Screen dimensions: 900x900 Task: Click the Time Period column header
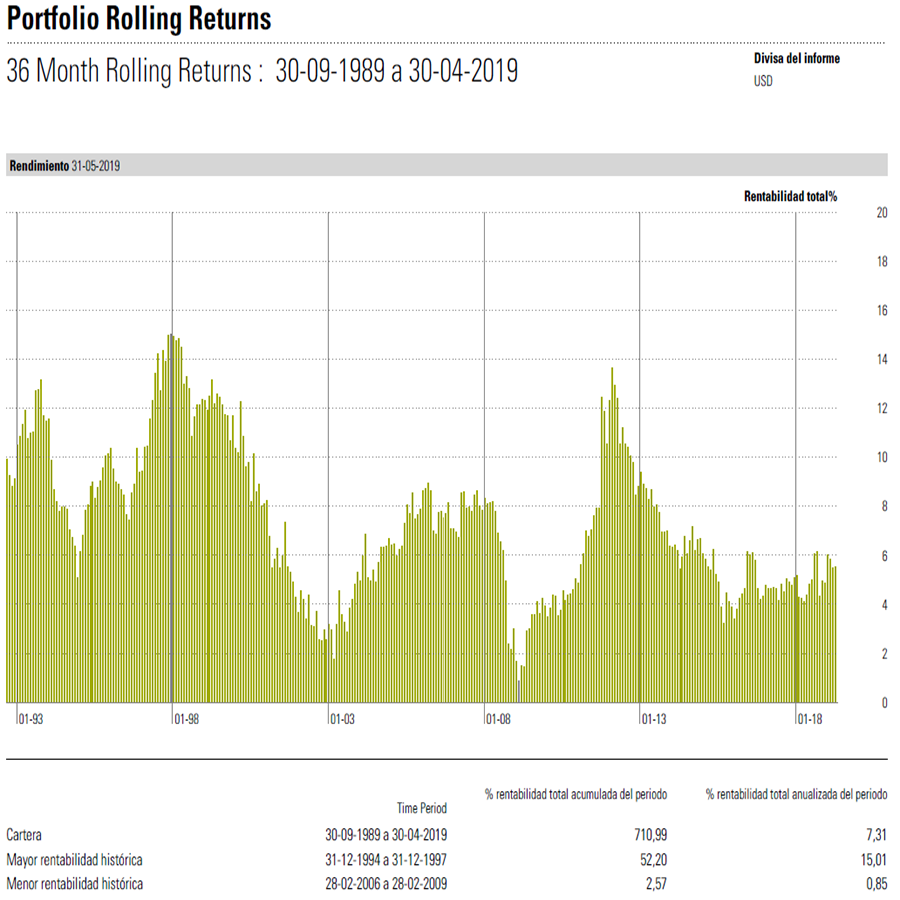pyautogui.click(x=421, y=808)
